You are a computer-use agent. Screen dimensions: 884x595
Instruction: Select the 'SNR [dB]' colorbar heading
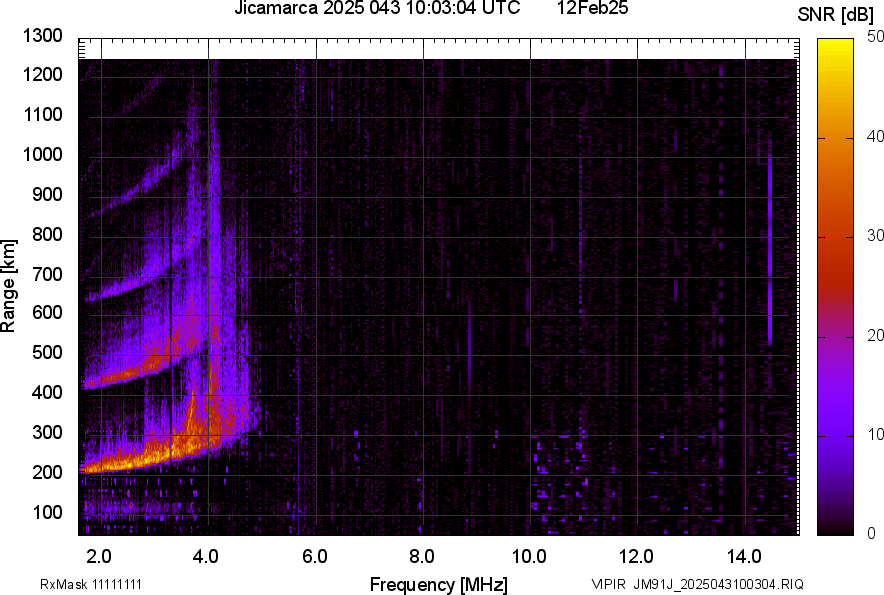pos(836,14)
